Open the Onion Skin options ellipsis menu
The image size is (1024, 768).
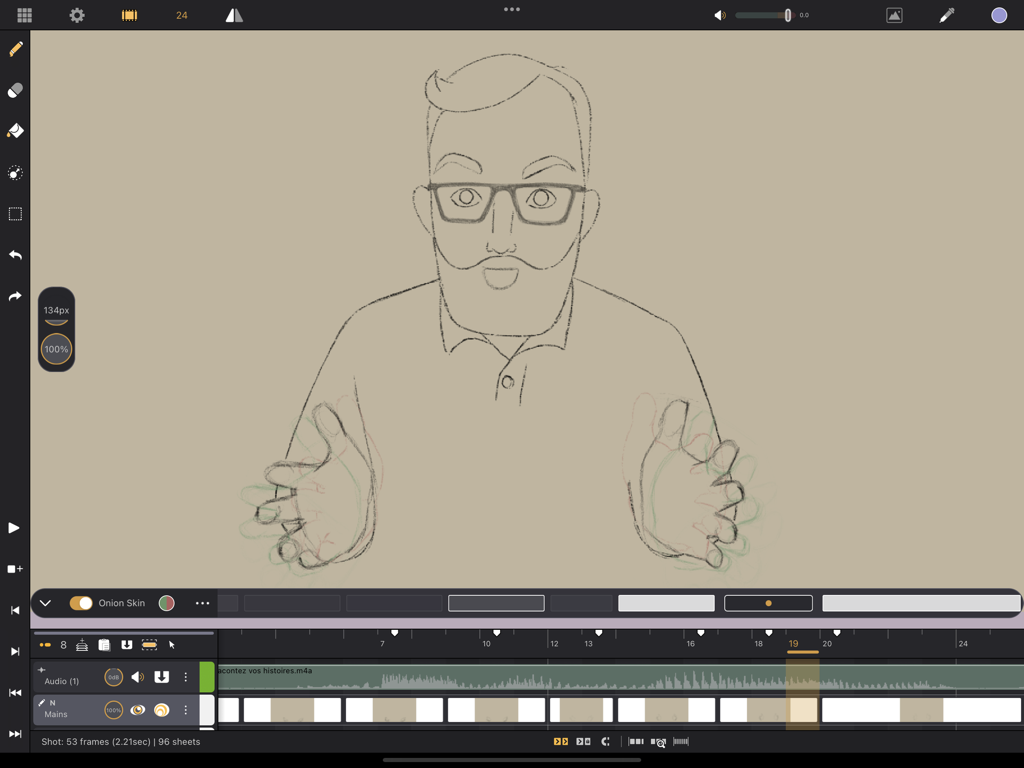tap(203, 603)
